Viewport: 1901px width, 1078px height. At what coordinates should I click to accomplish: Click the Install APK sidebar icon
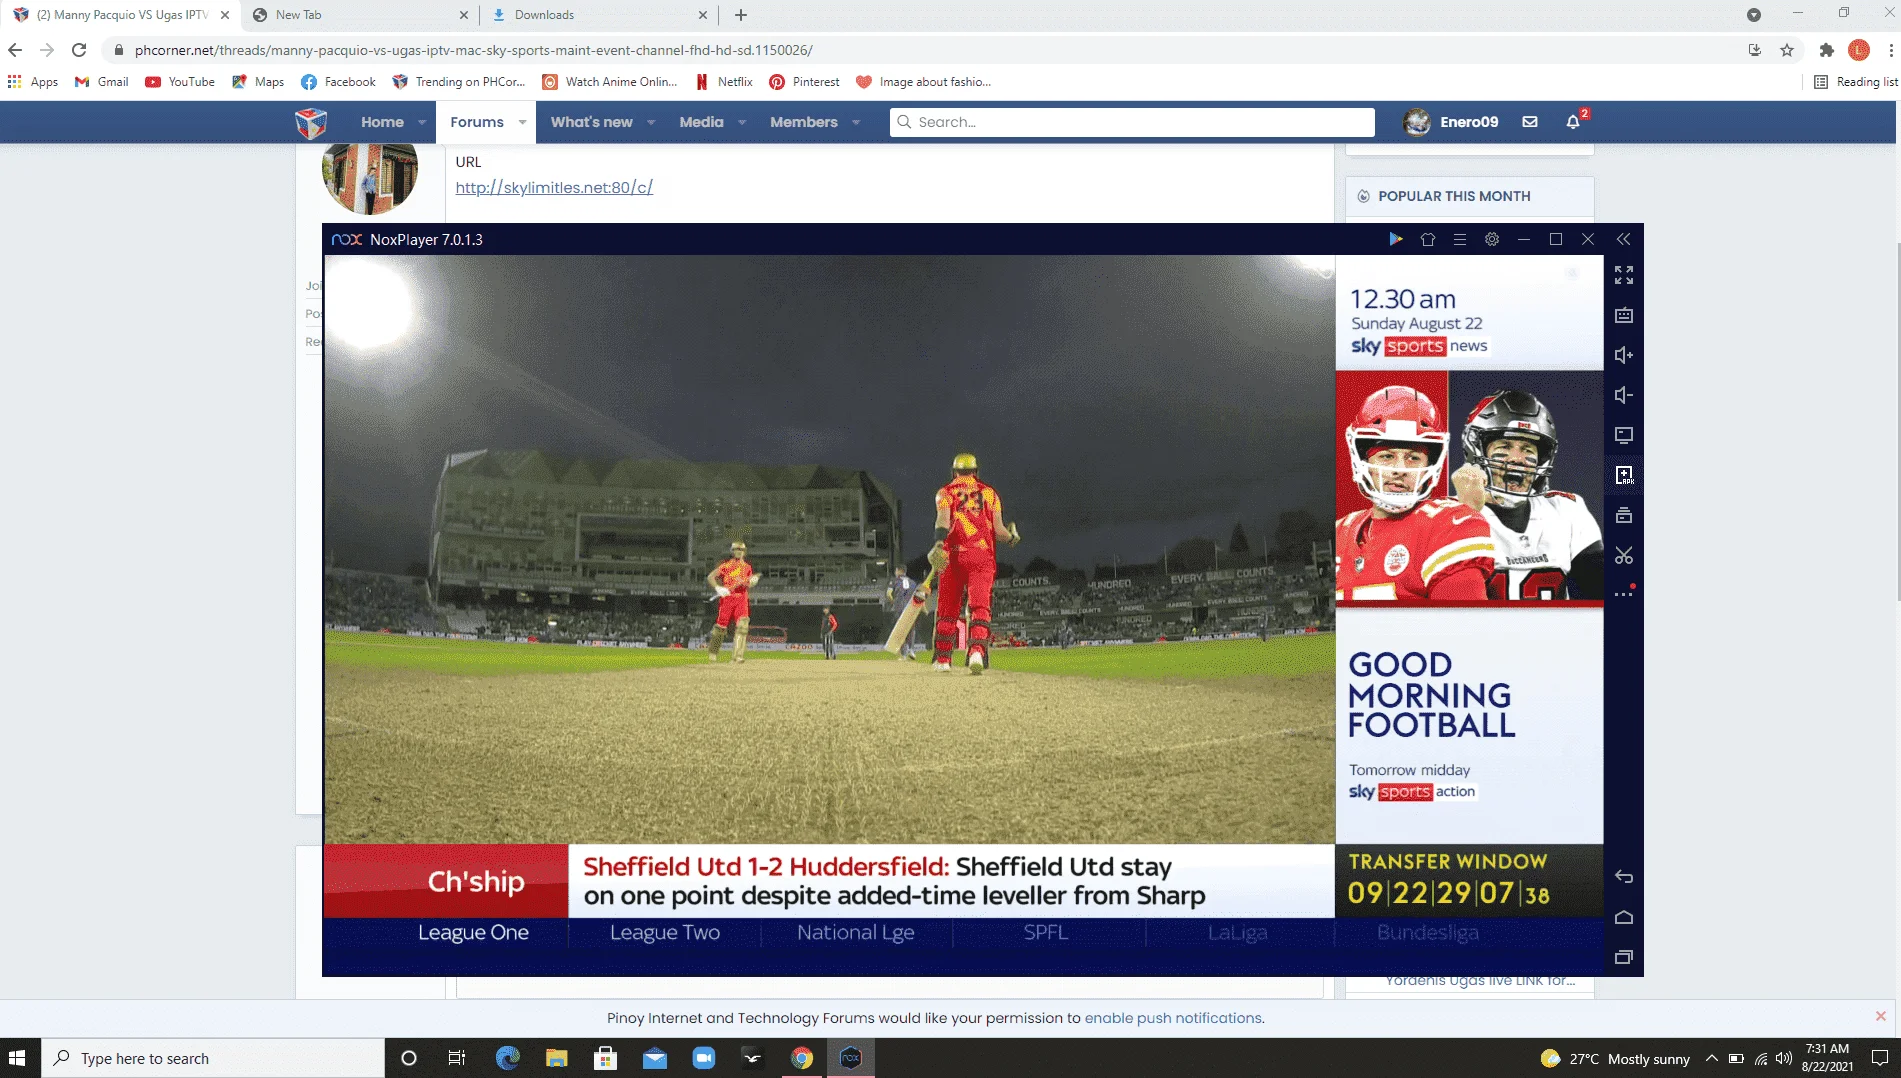(1624, 475)
